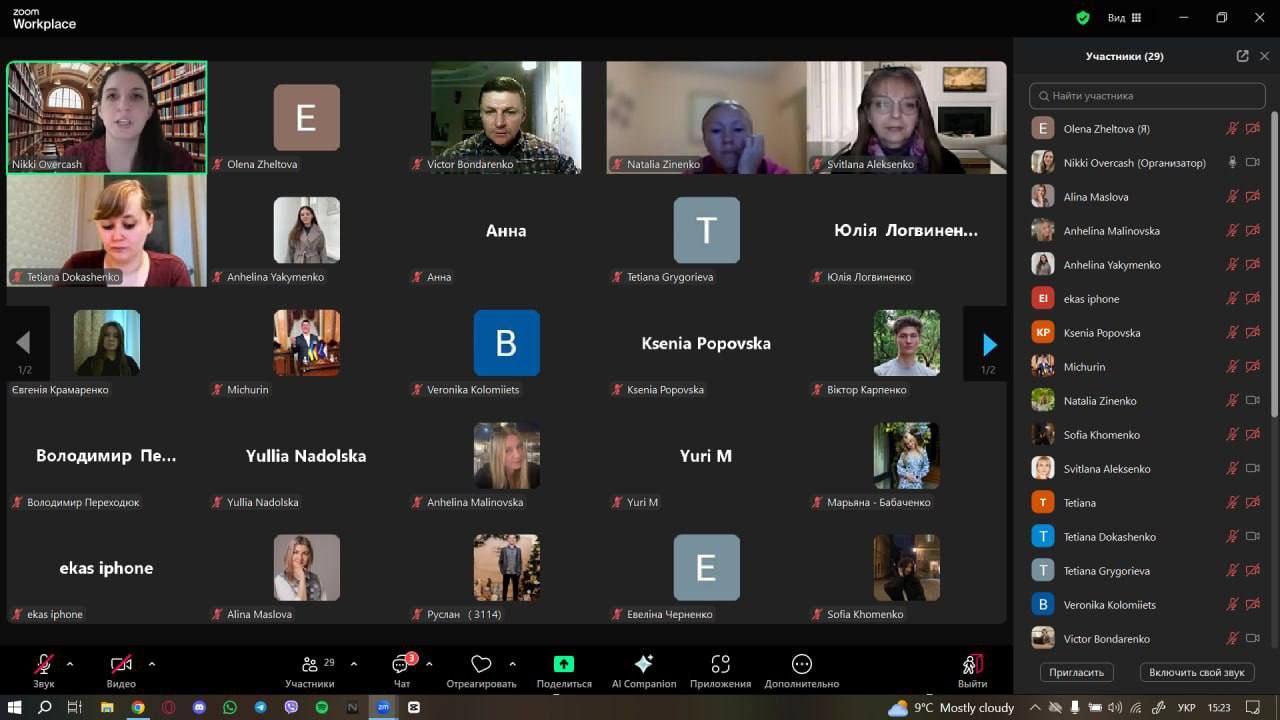This screenshot has width=1280, height=720.
Task: Expand audio options chevron next to microphone
Action: click(x=70, y=664)
